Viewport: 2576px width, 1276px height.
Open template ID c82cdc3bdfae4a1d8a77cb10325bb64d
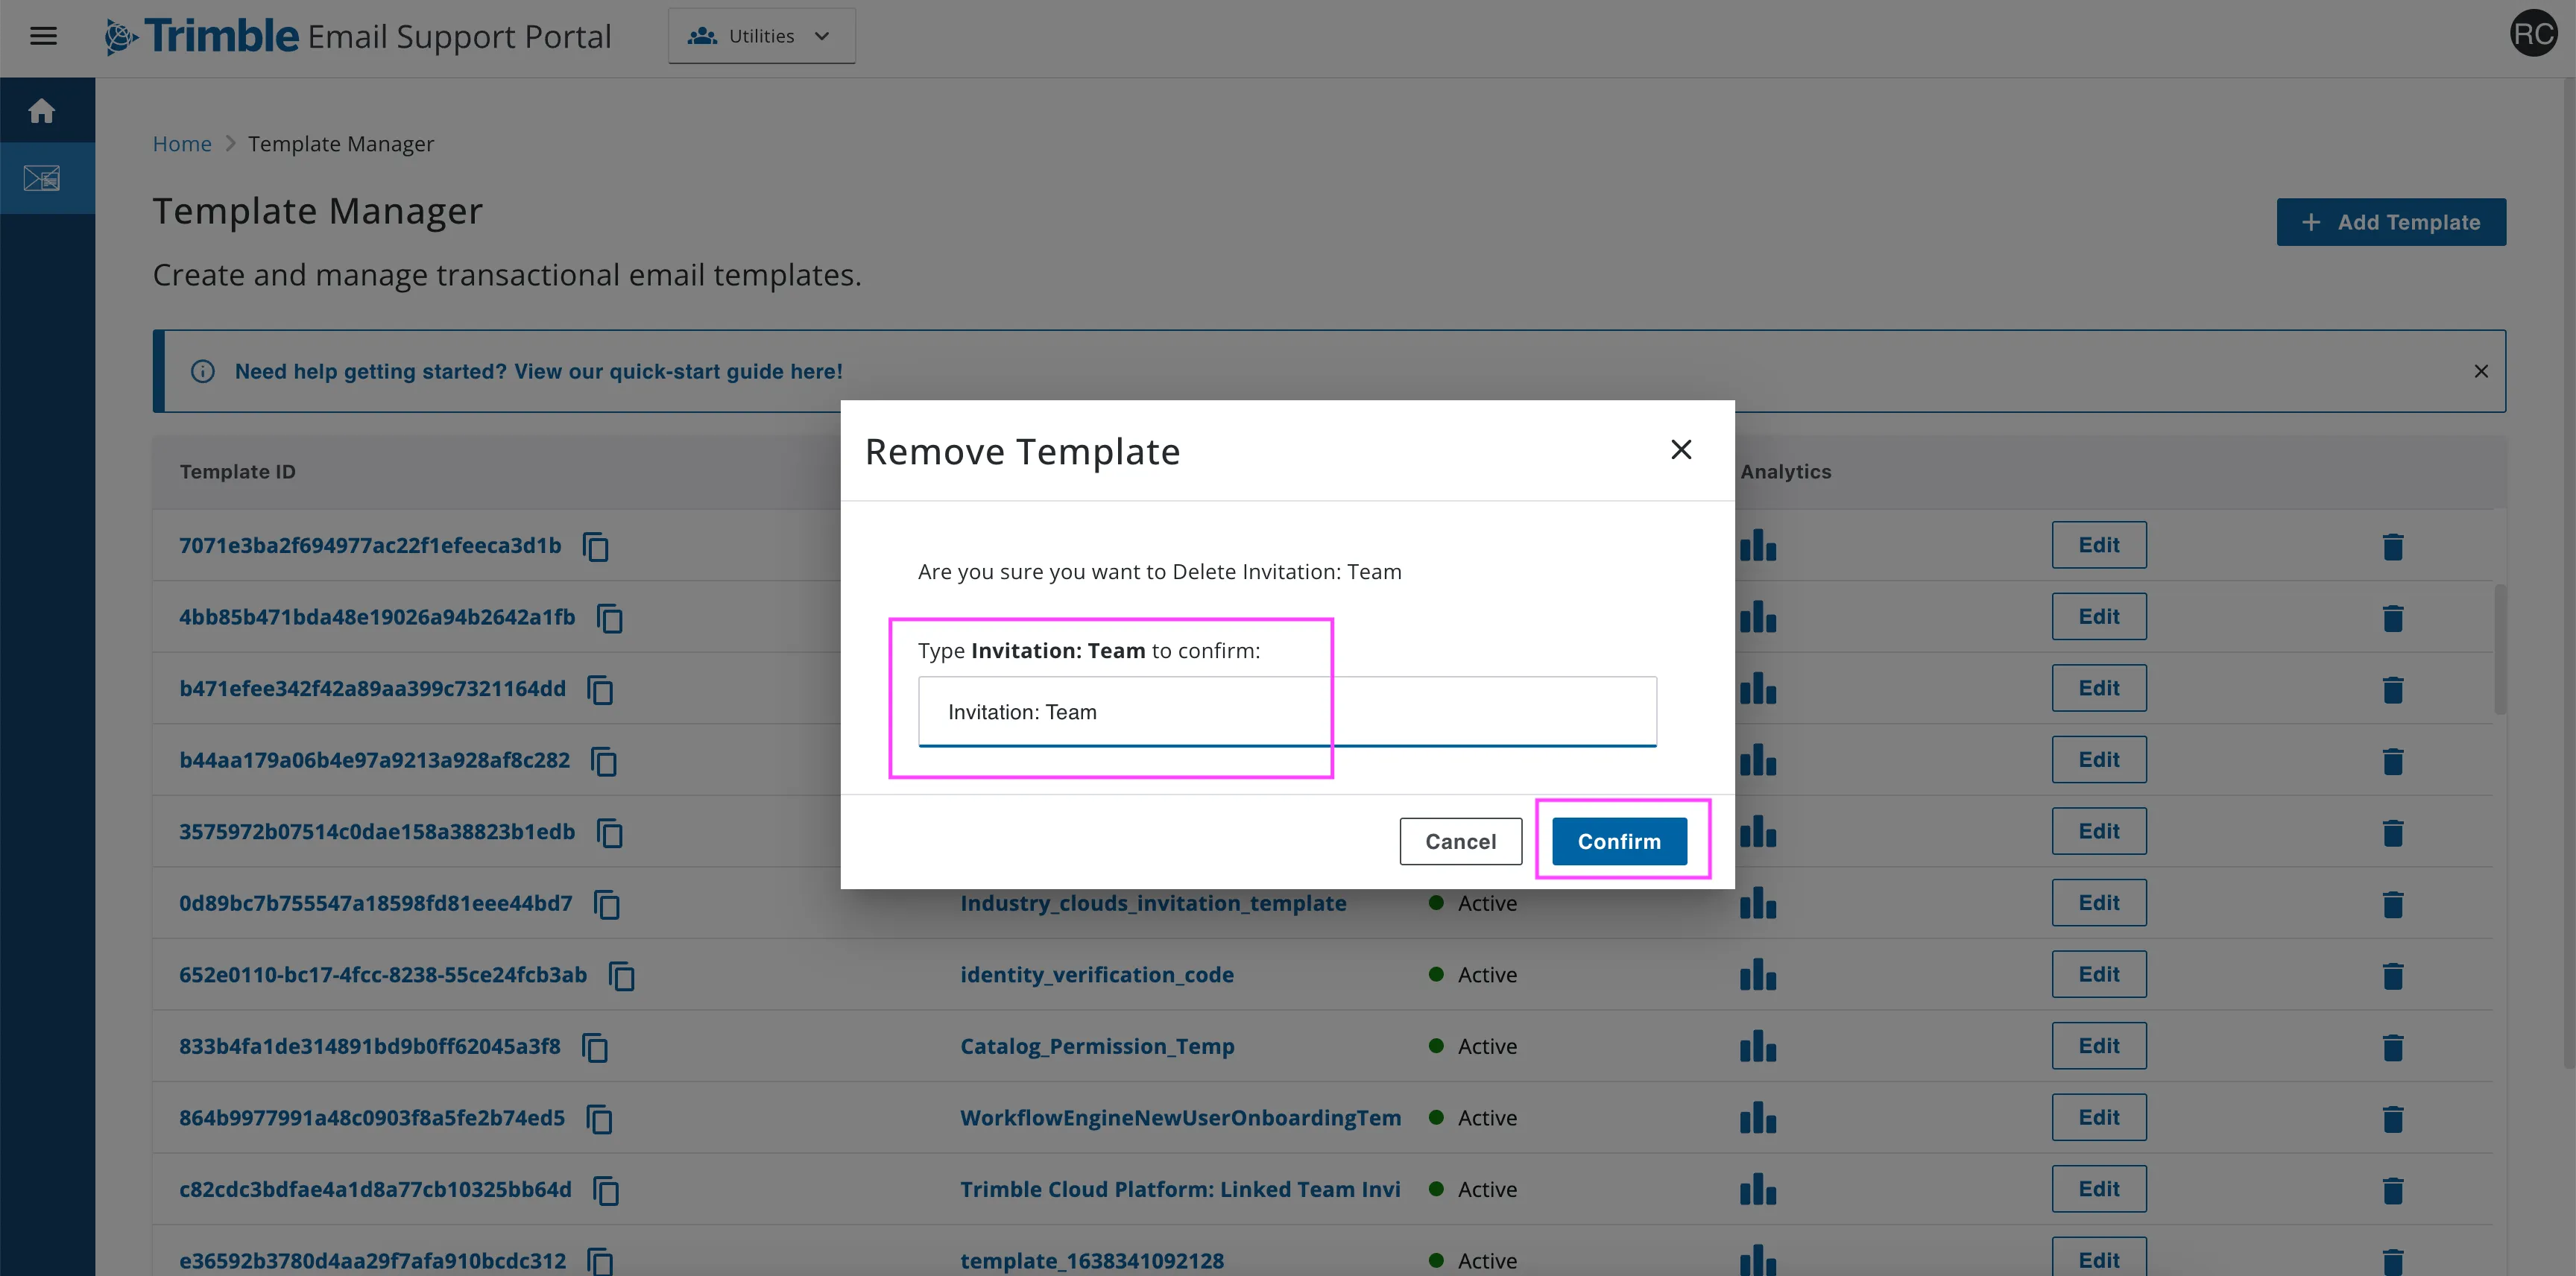375,1190
